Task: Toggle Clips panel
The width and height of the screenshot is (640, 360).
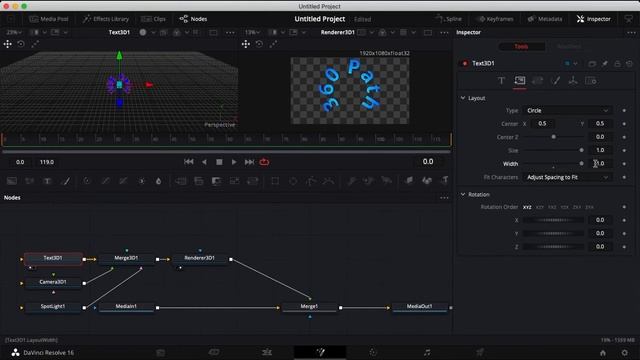Action: click(x=153, y=19)
